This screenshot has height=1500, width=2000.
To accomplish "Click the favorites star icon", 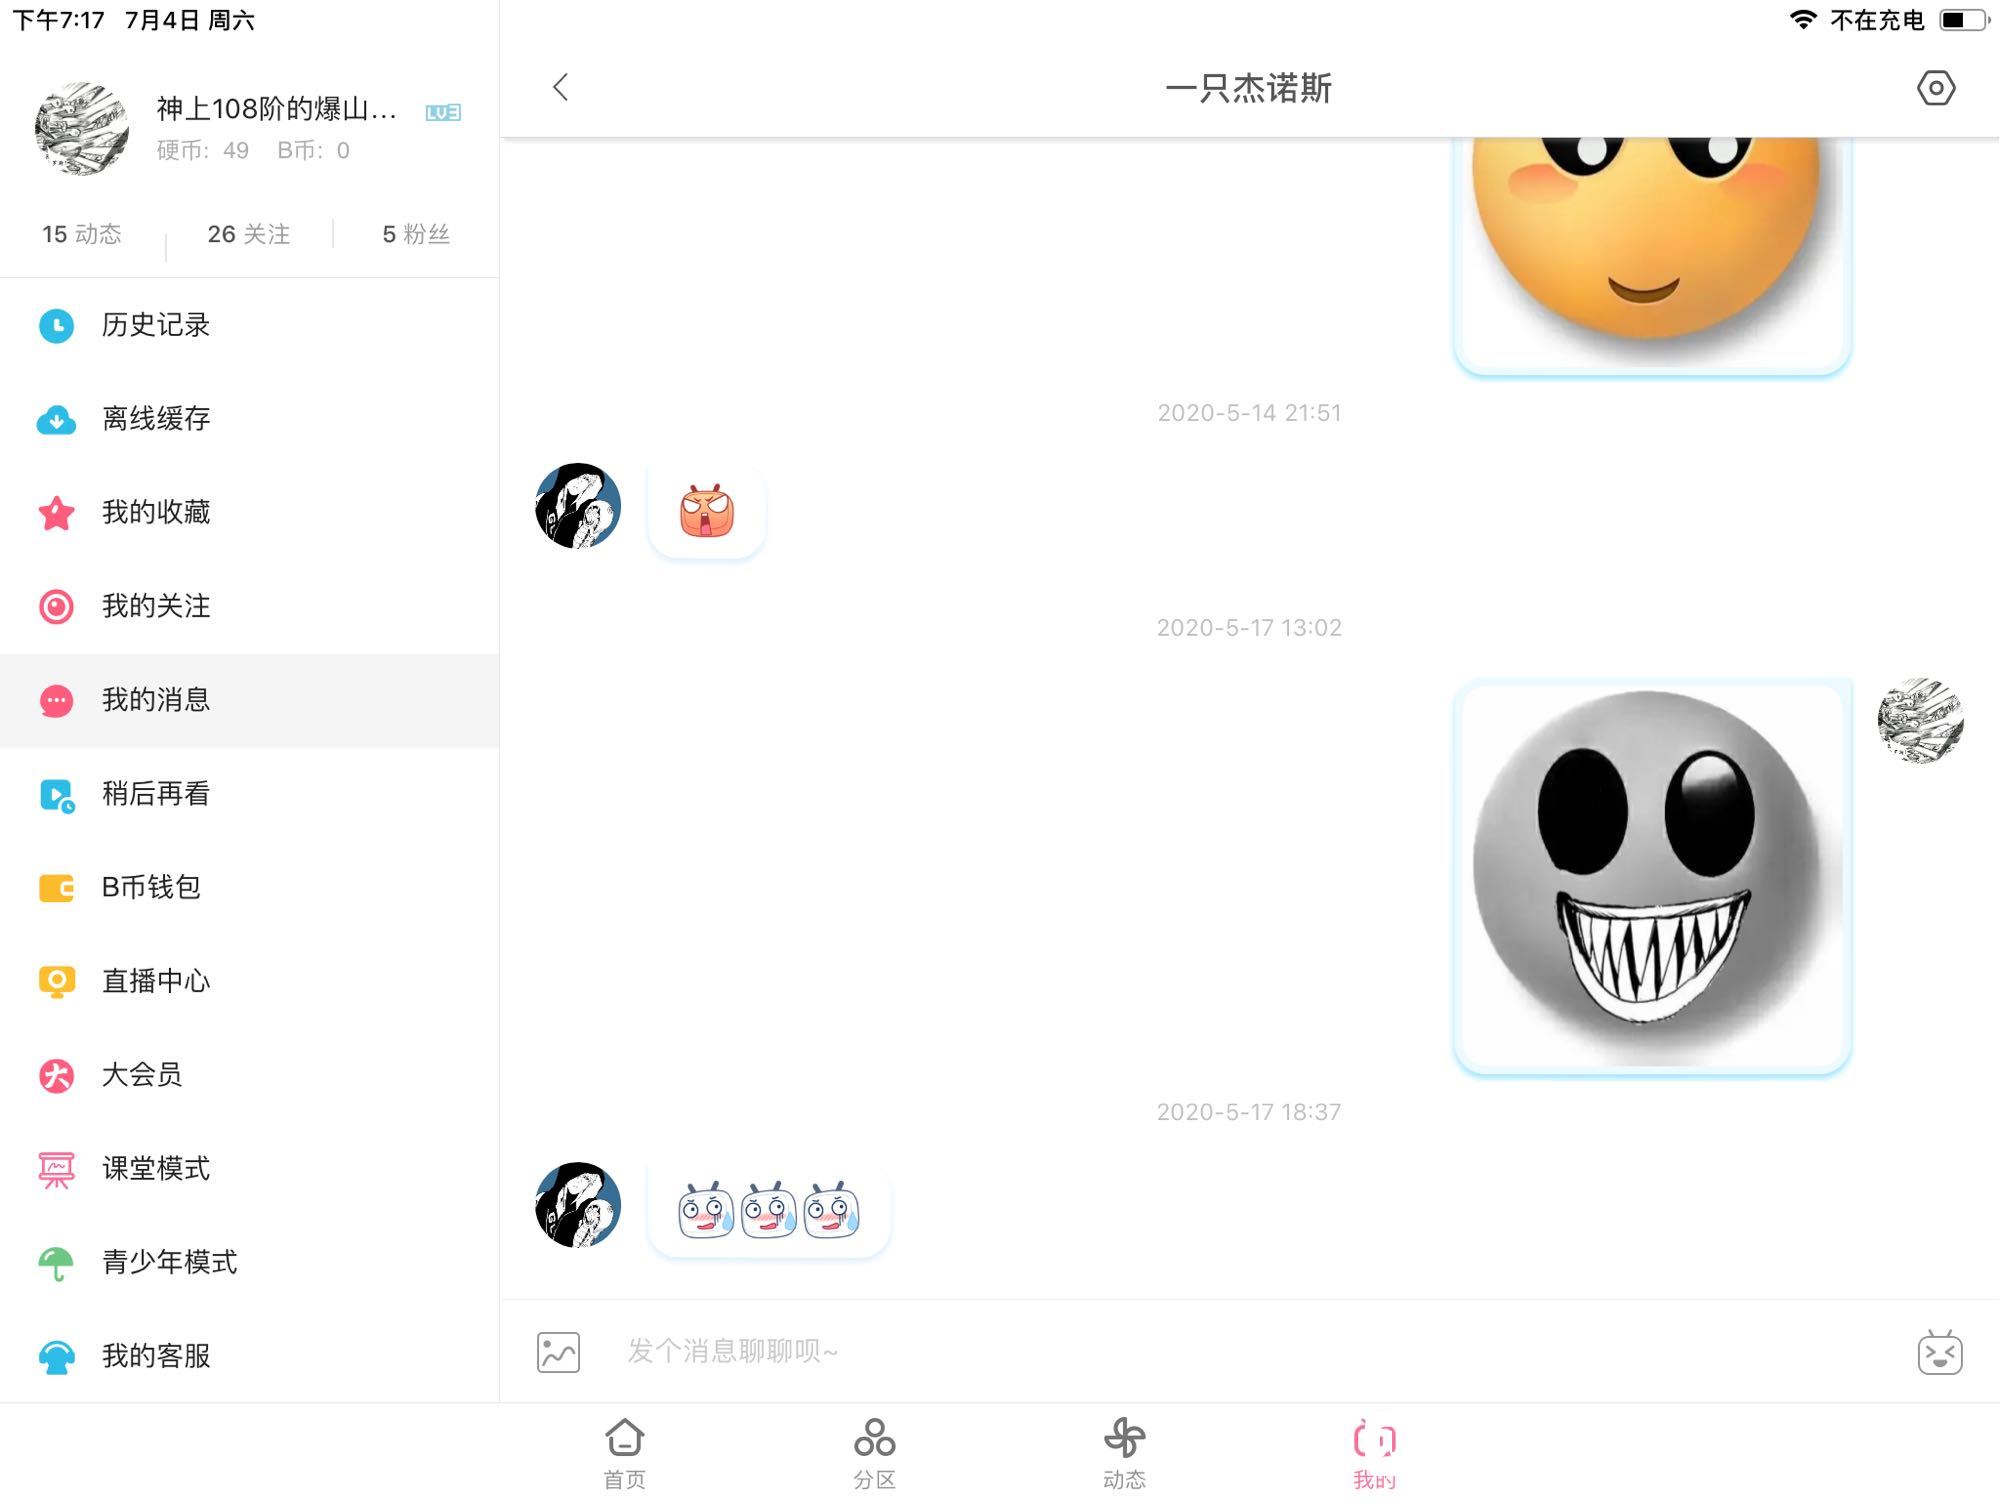I will point(56,513).
